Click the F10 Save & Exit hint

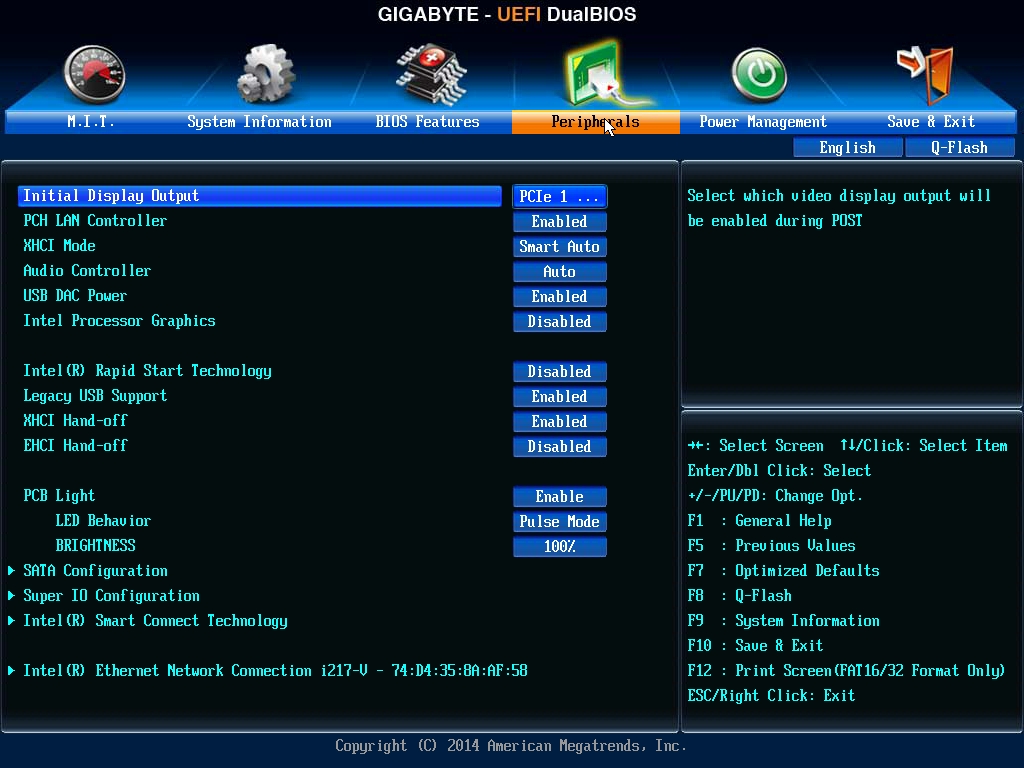point(756,645)
